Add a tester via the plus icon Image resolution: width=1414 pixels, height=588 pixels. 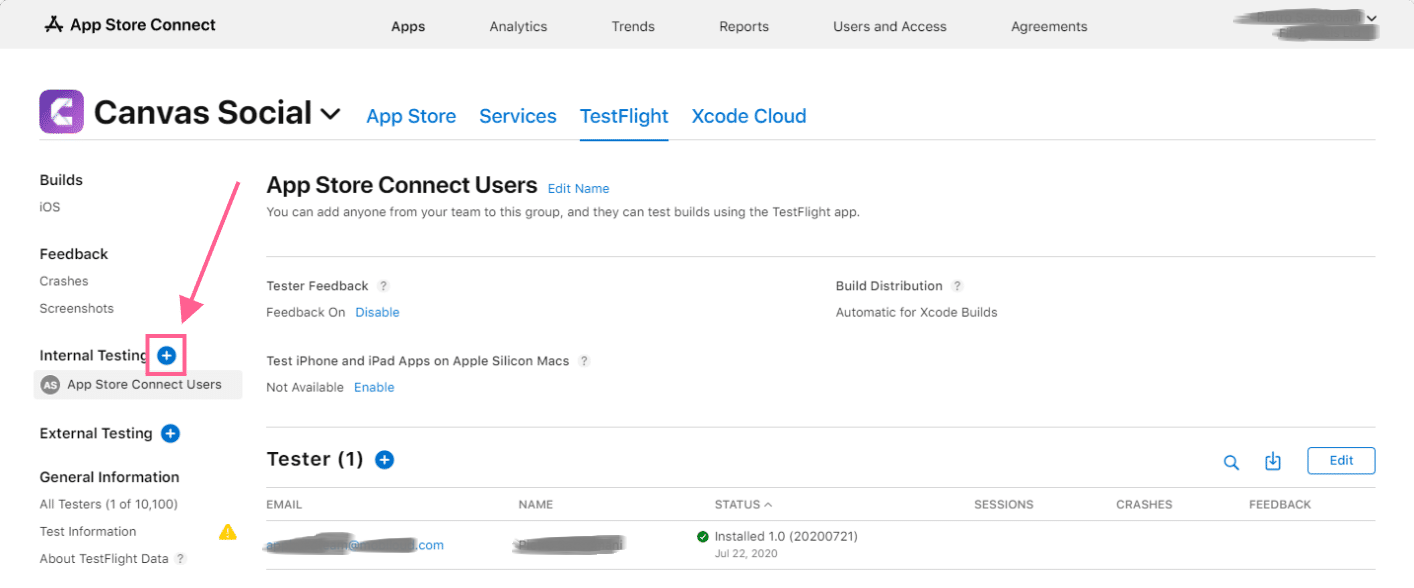tap(384, 459)
